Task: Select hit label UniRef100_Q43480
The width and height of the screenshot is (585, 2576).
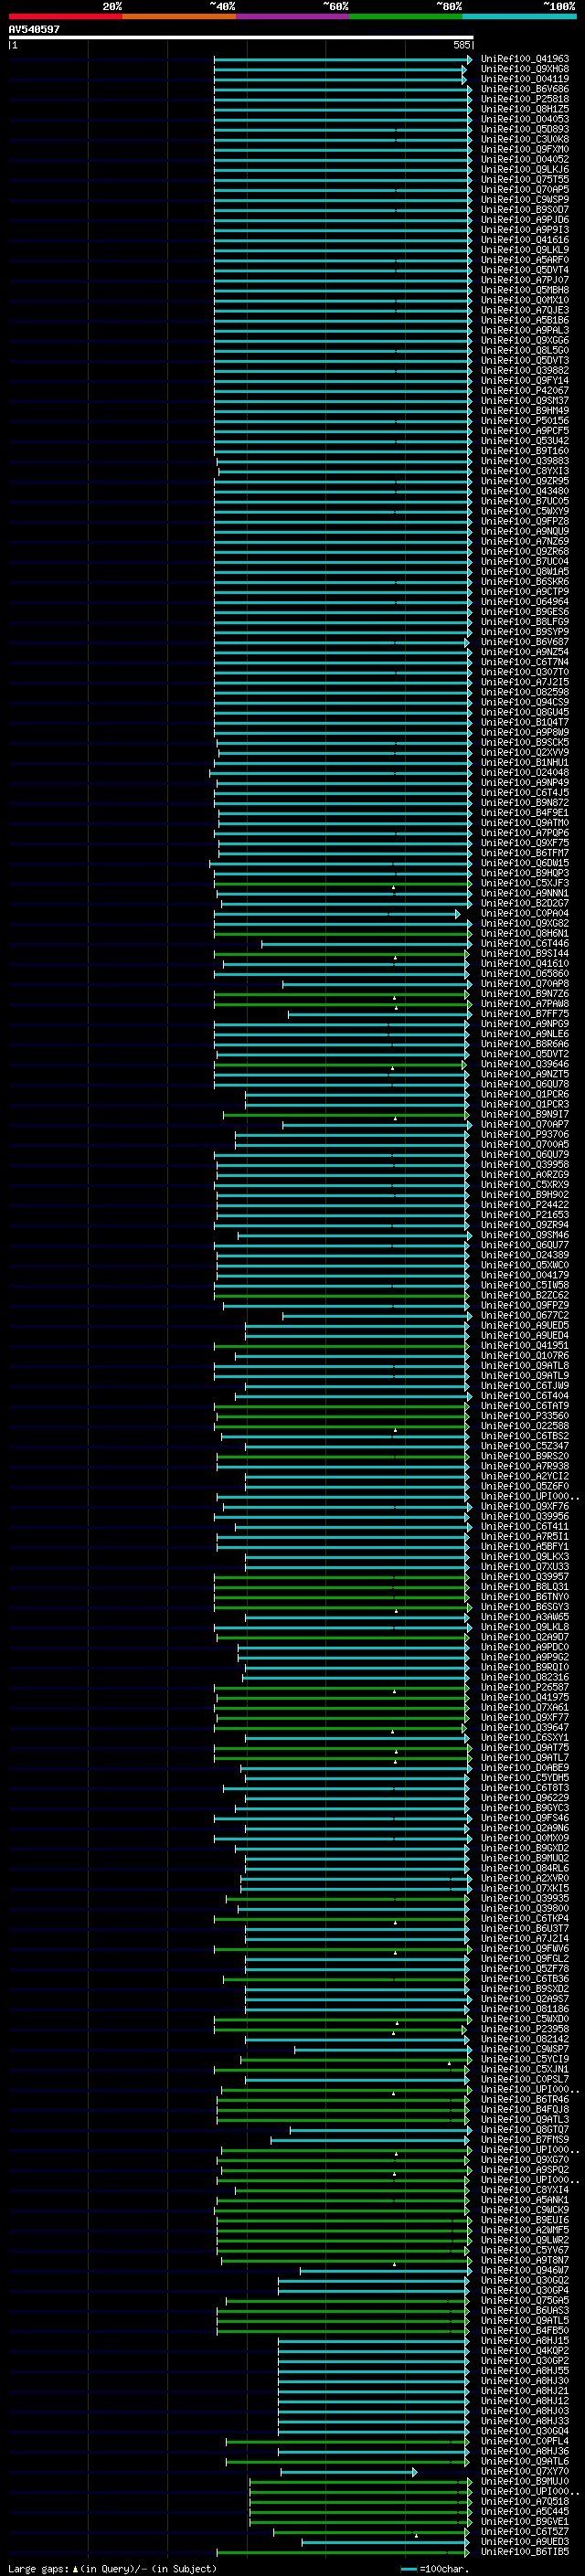Action: (x=525, y=491)
